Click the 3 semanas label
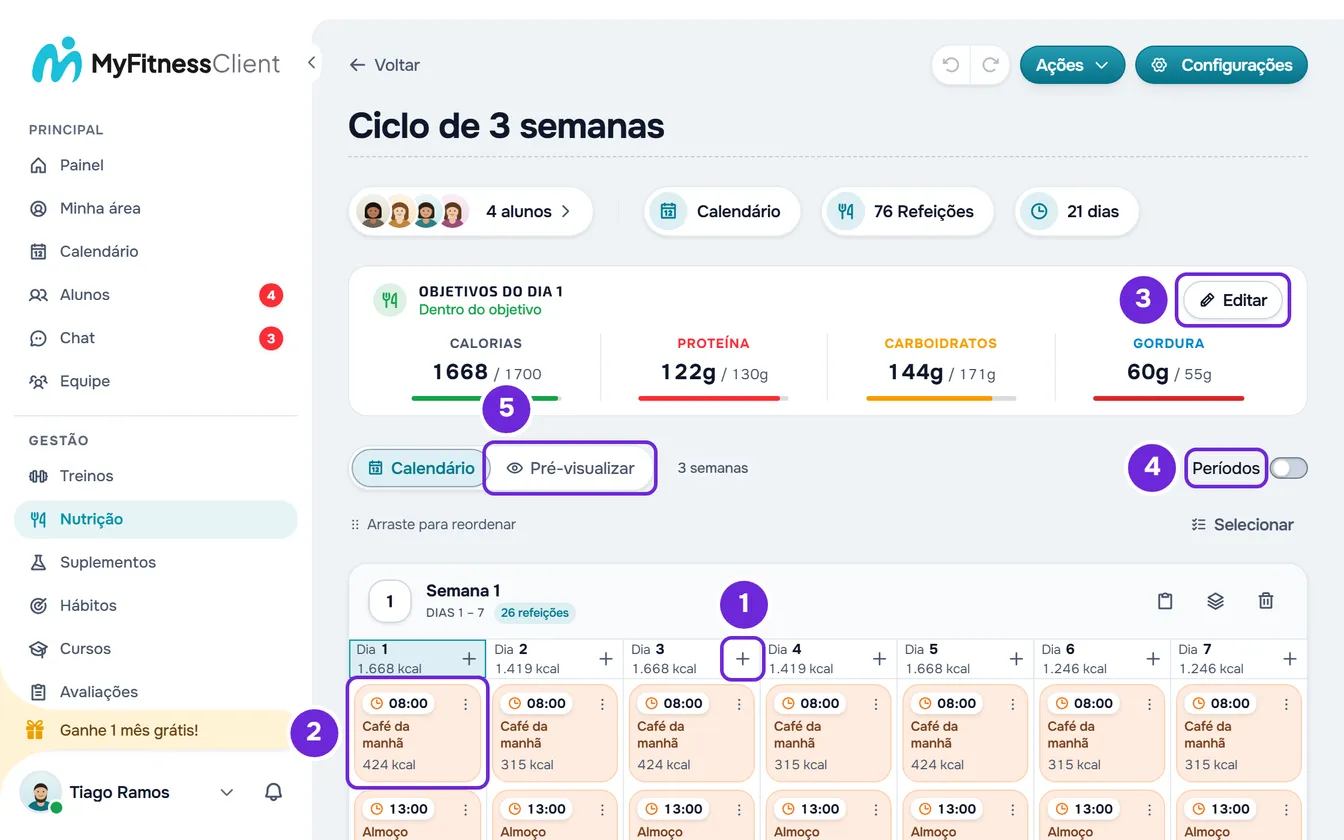The image size is (1344, 840). coord(713,468)
